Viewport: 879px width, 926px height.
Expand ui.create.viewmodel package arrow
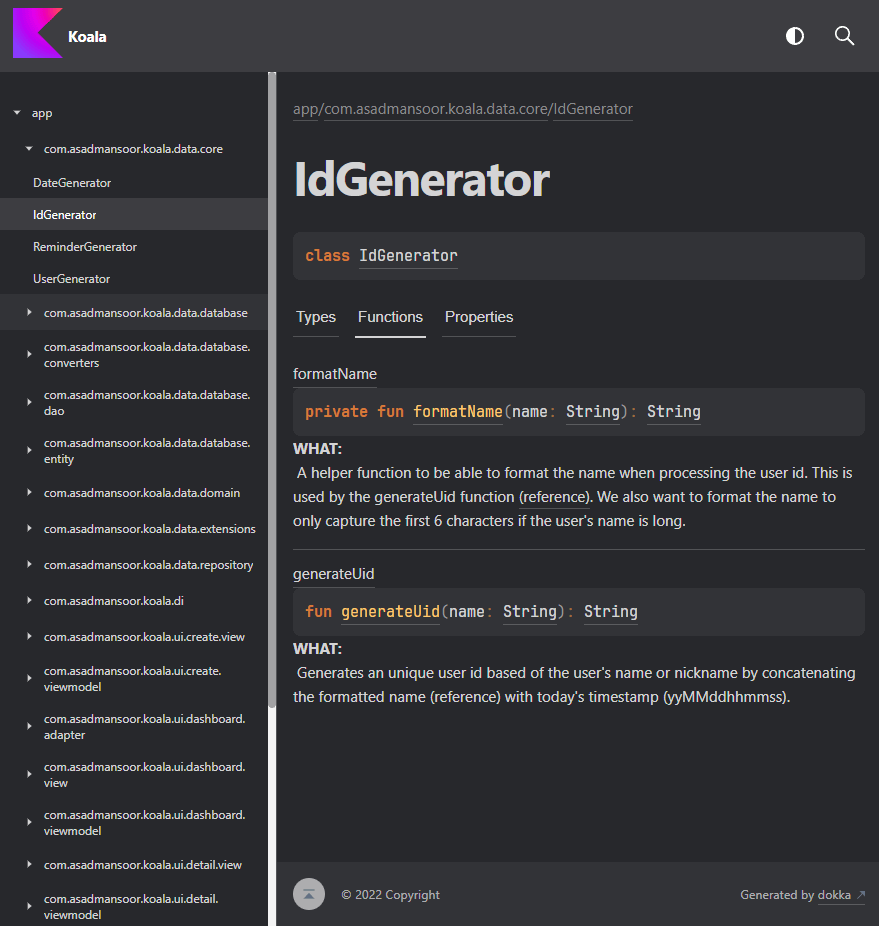click(29, 678)
